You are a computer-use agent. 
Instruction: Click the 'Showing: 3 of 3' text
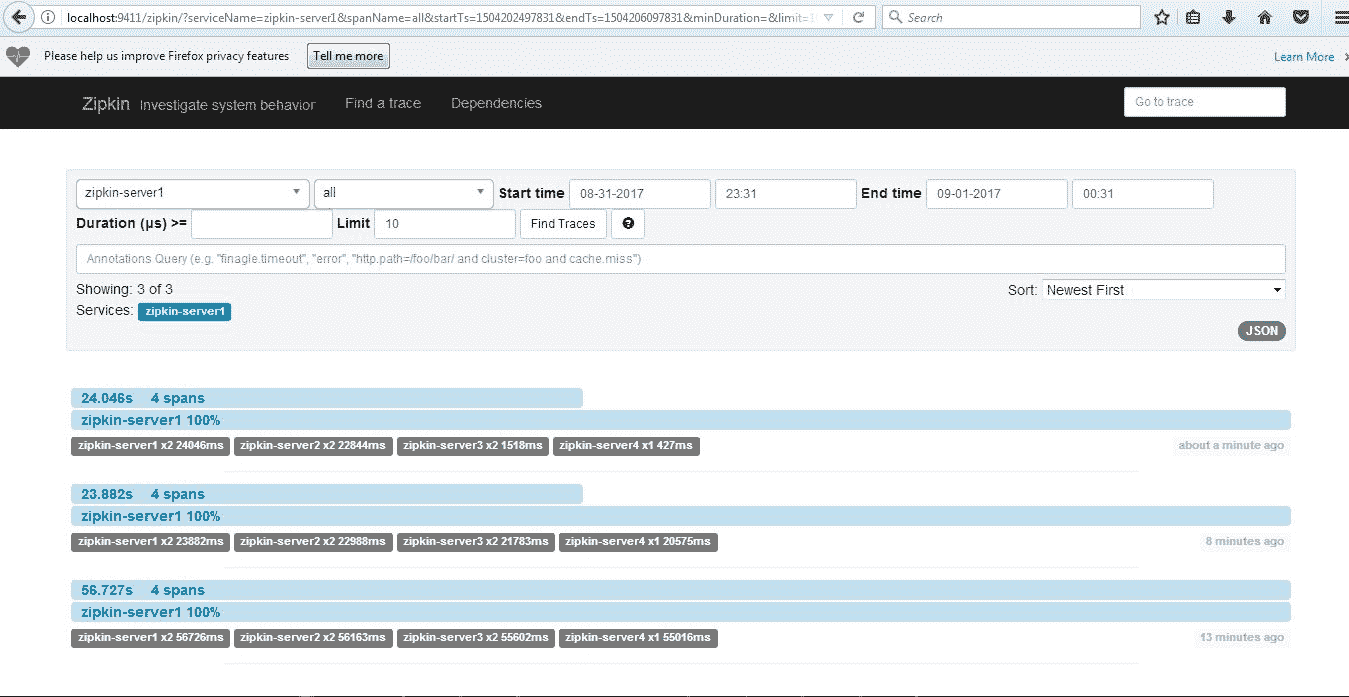point(125,290)
